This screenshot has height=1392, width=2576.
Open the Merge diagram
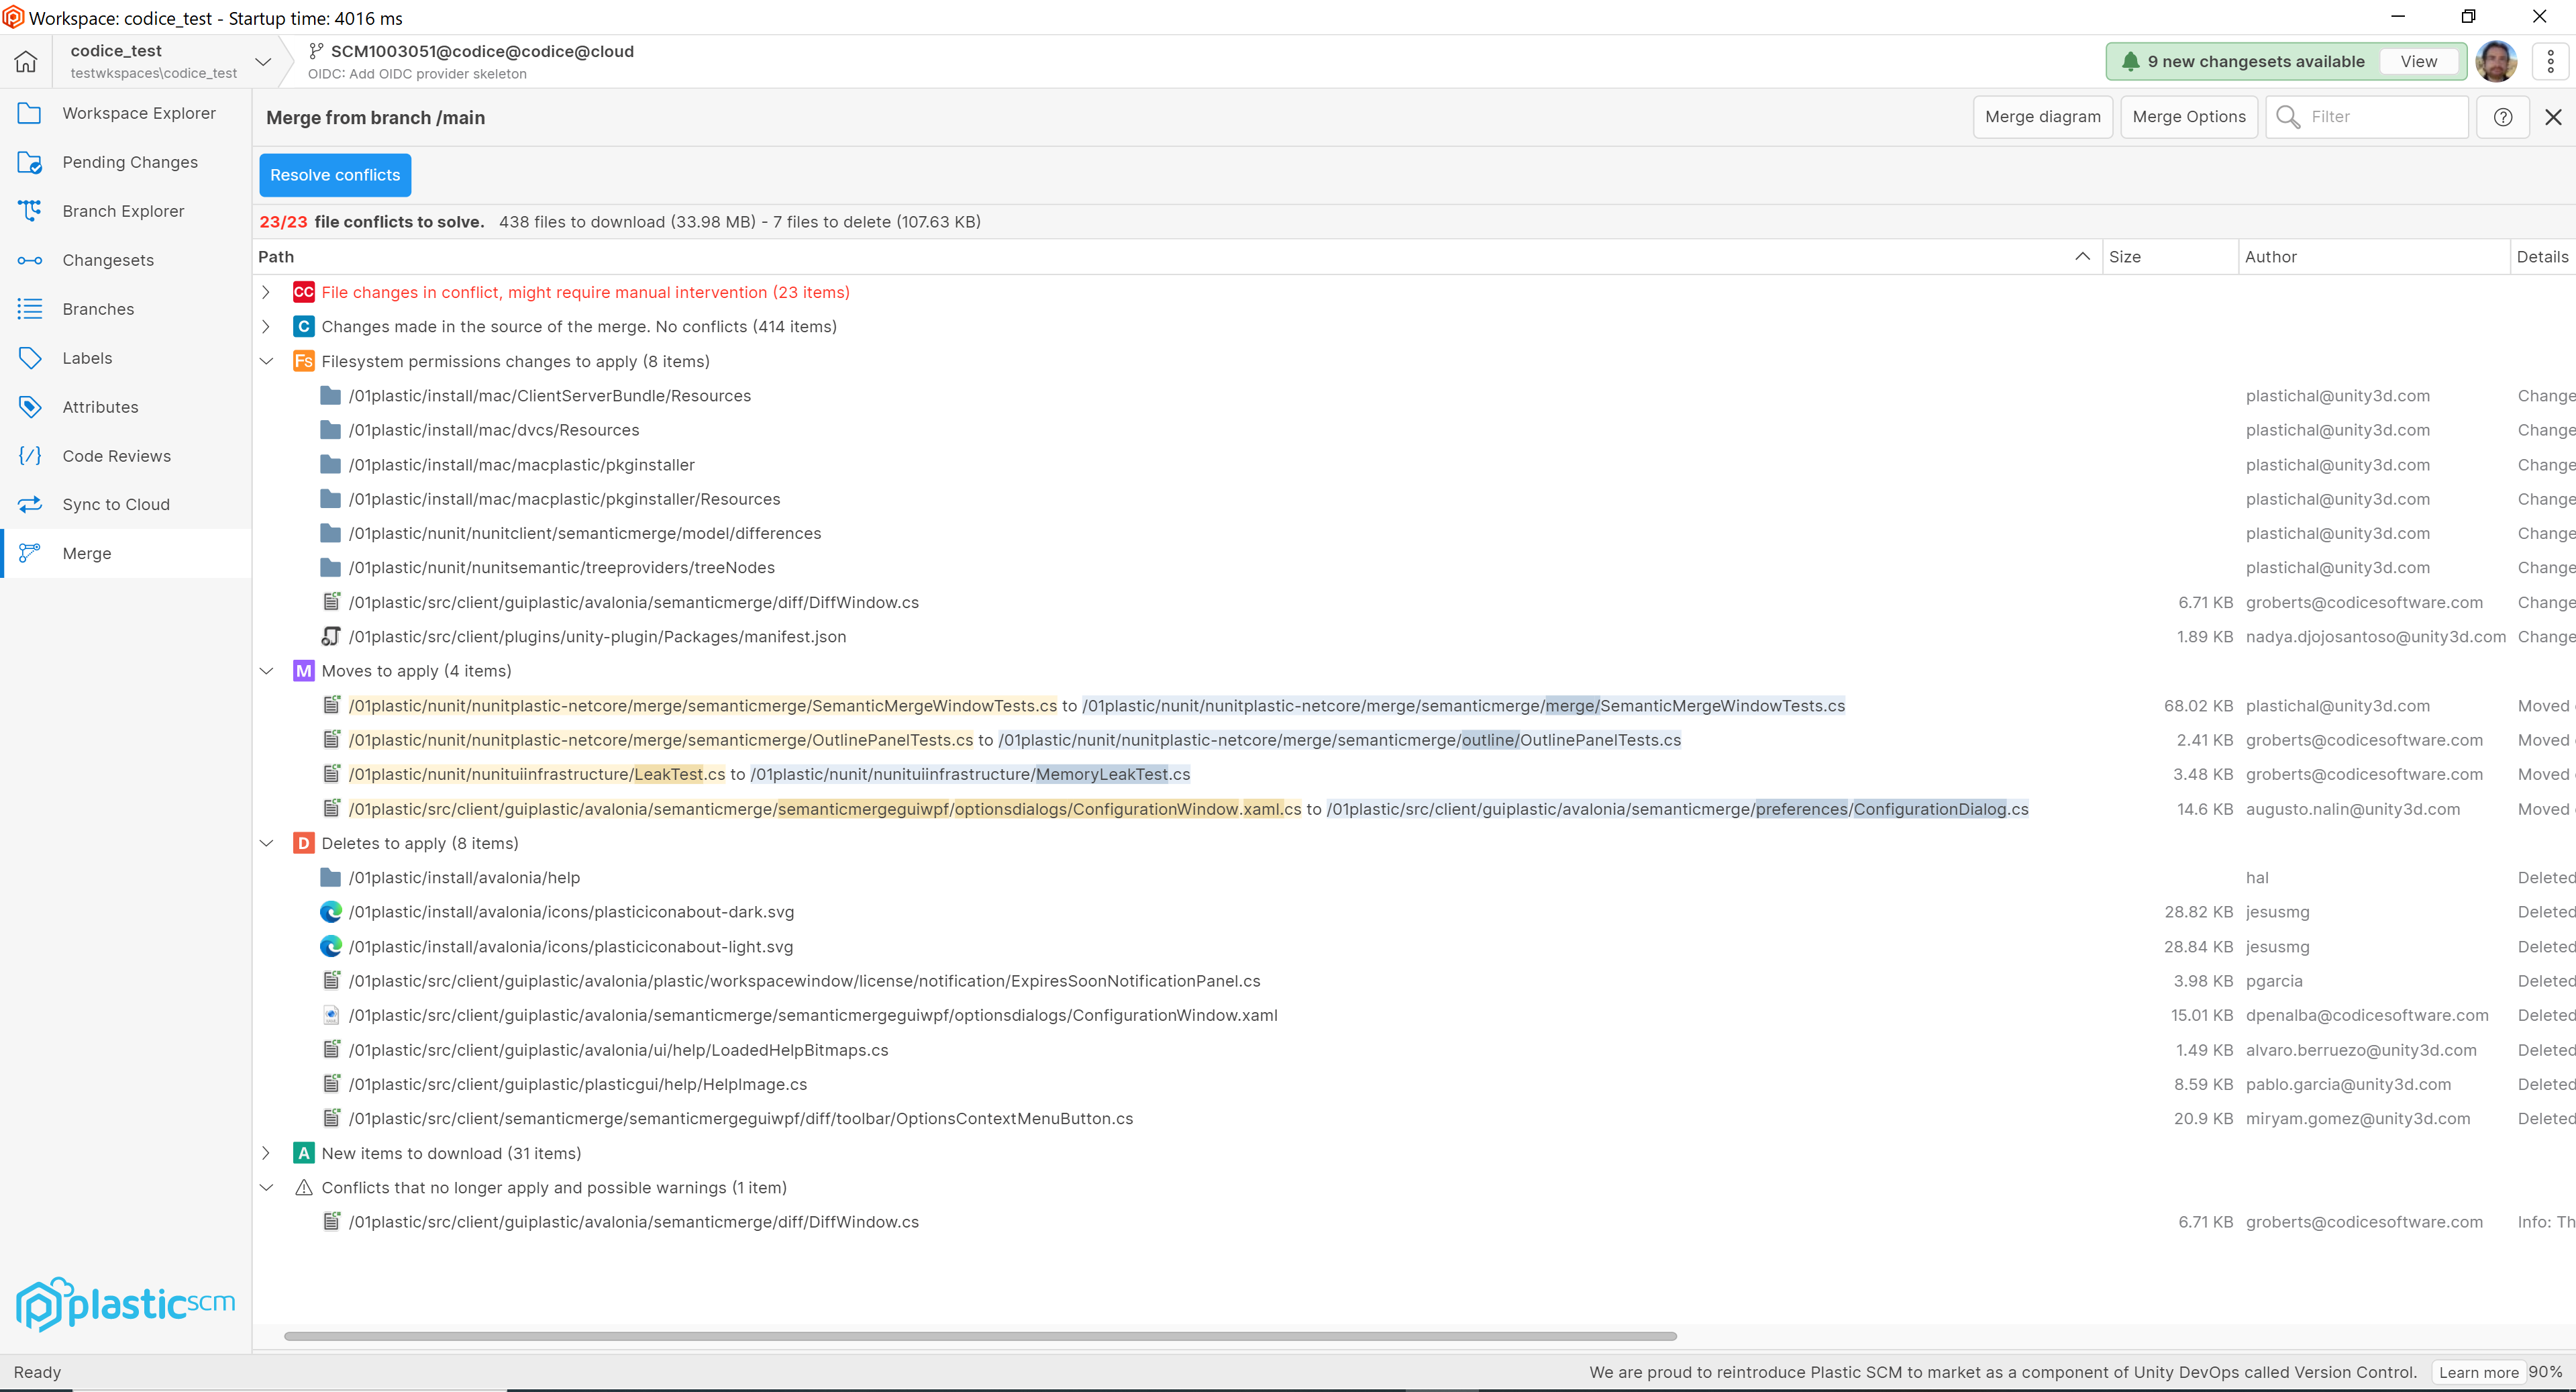(2043, 116)
